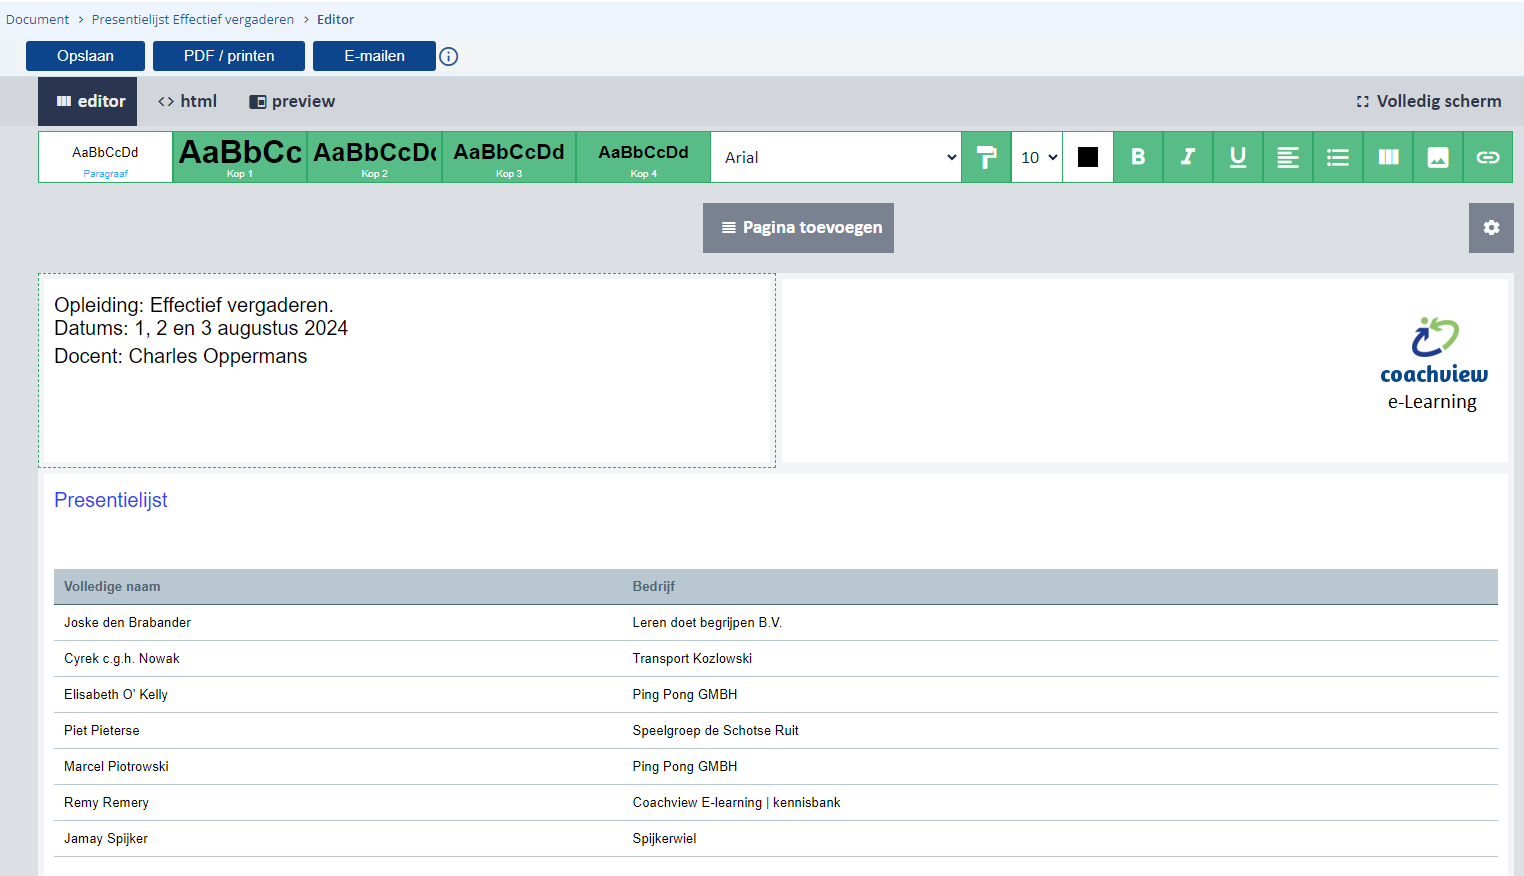Viewport: 1524px width, 876px height.
Task: Insert a hyperlink with the link icon
Action: [x=1488, y=157]
